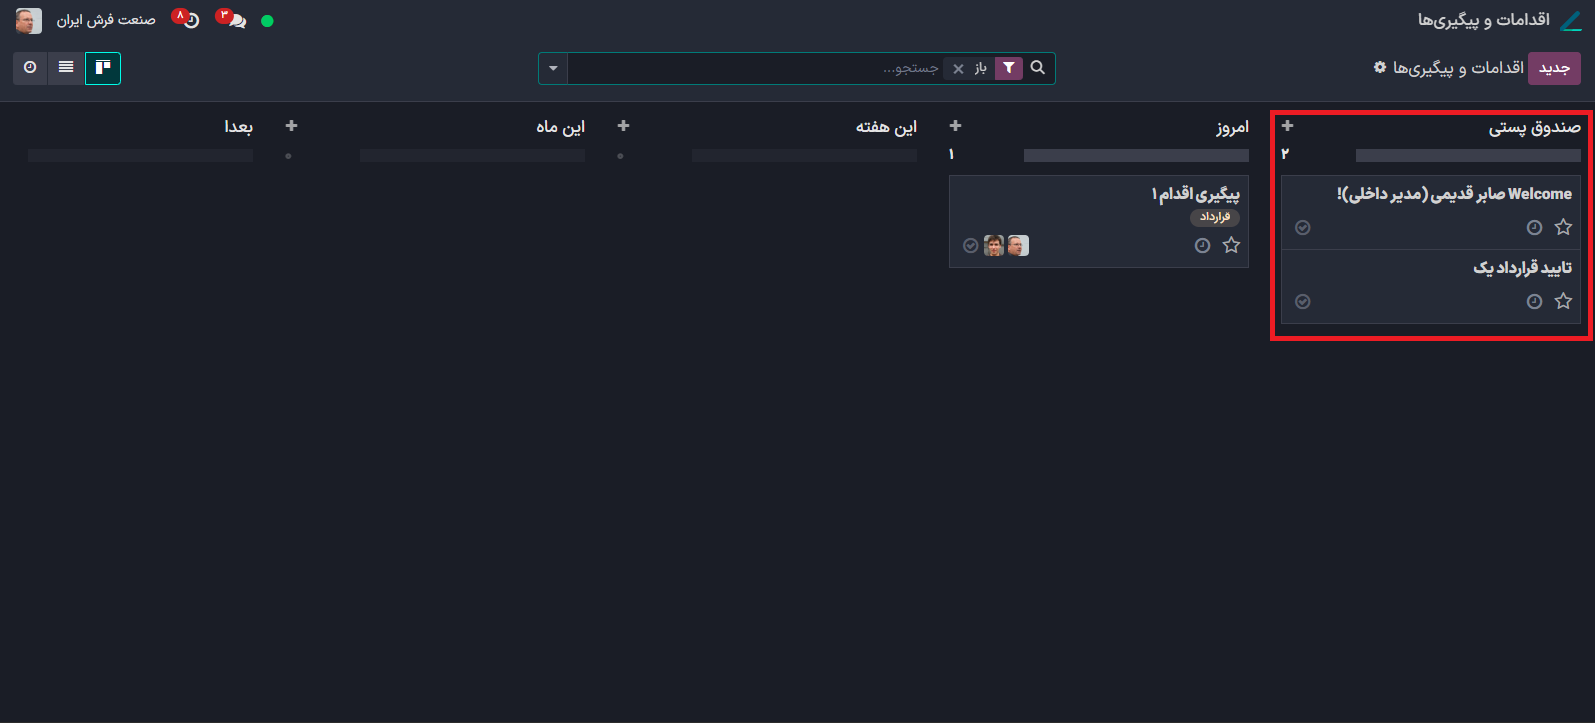Remove the باز filter from search
This screenshot has height=723, width=1595.
tap(958, 69)
